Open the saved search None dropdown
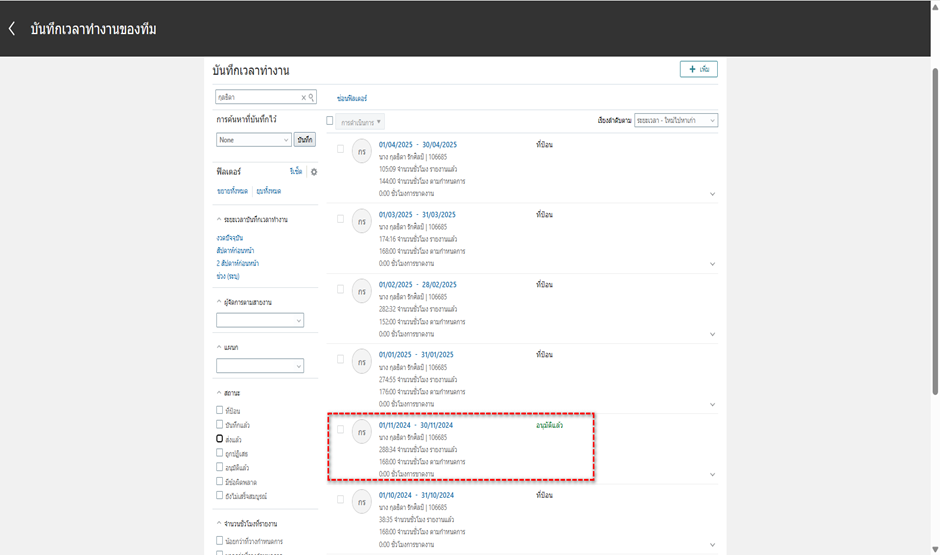The height and width of the screenshot is (555, 940). (x=253, y=140)
